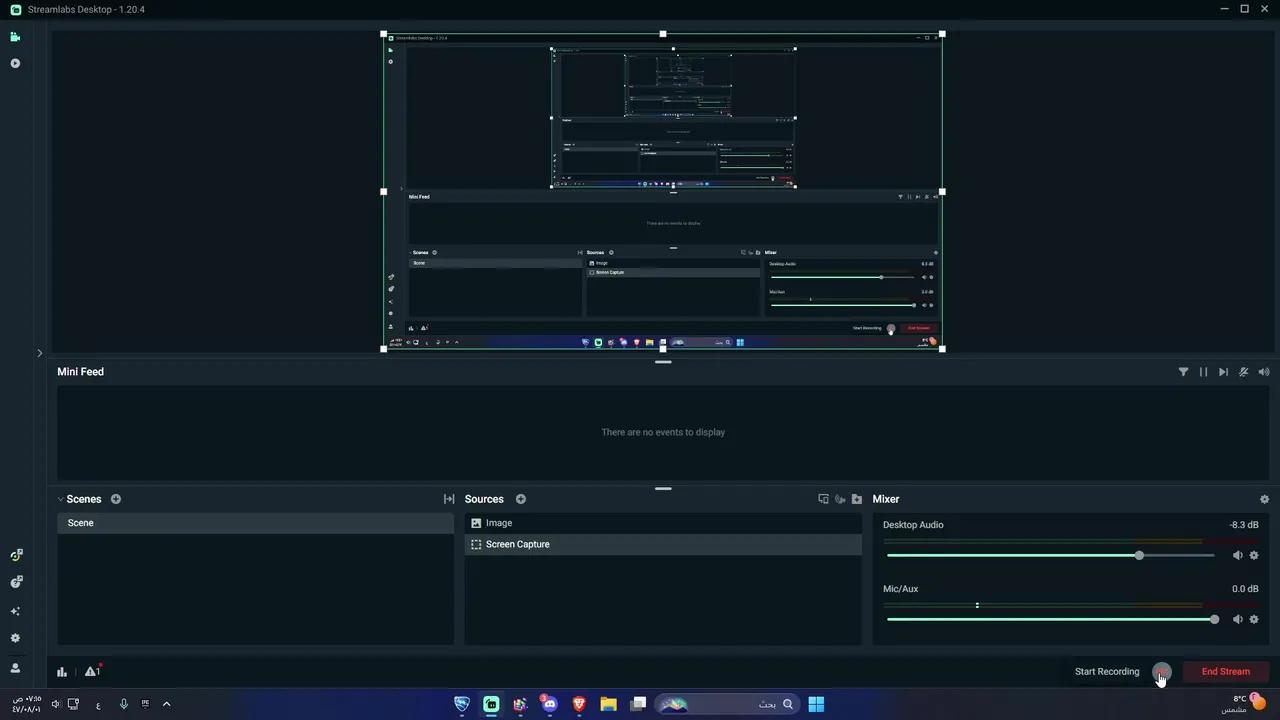Pause the Mini Feed alert queue
The image size is (1280, 720).
tap(1203, 372)
